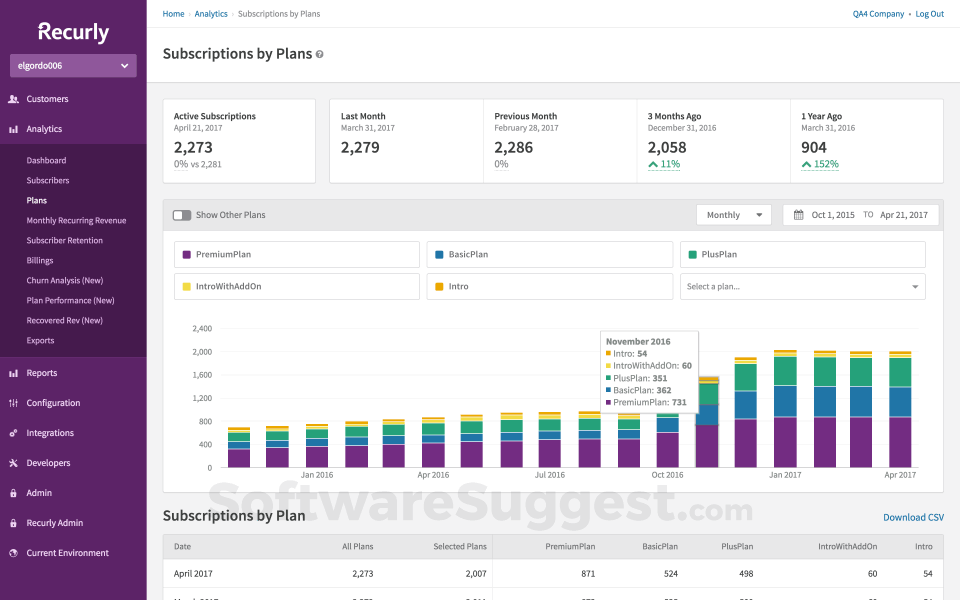Open the Monthly interval dropdown
The height and width of the screenshot is (600, 960).
[733, 214]
